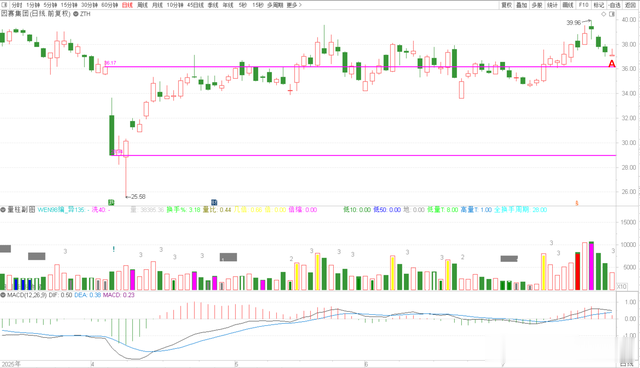Screen dimensions: 640x368
Task: Toggle the side panel icon near 40.00
Action: (x=611, y=14)
